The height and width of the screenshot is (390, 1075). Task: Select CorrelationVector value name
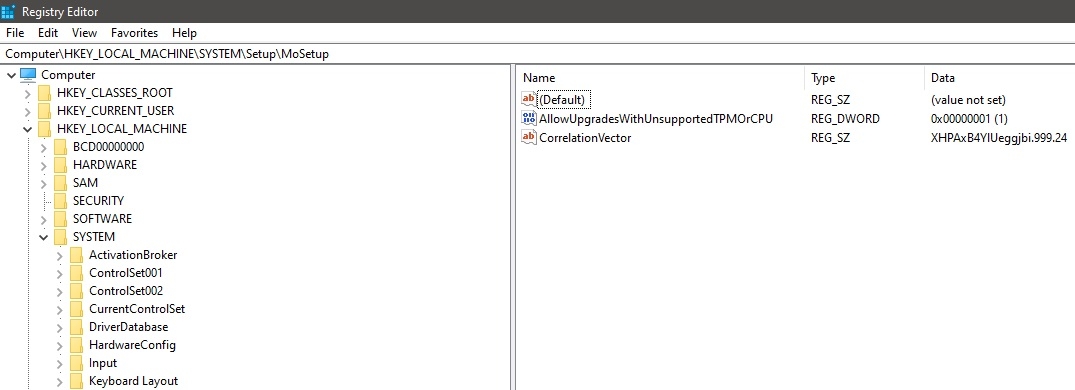pyautogui.click(x=585, y=138)
